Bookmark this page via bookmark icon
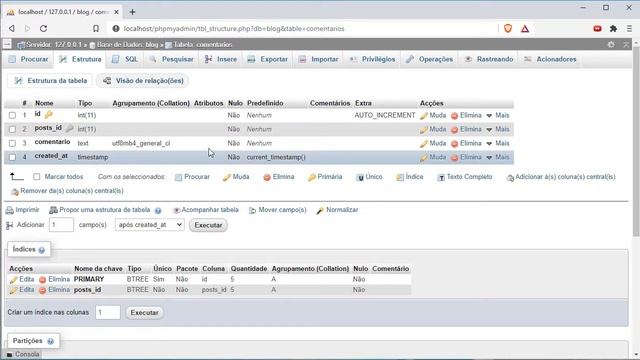 point(96,29)
